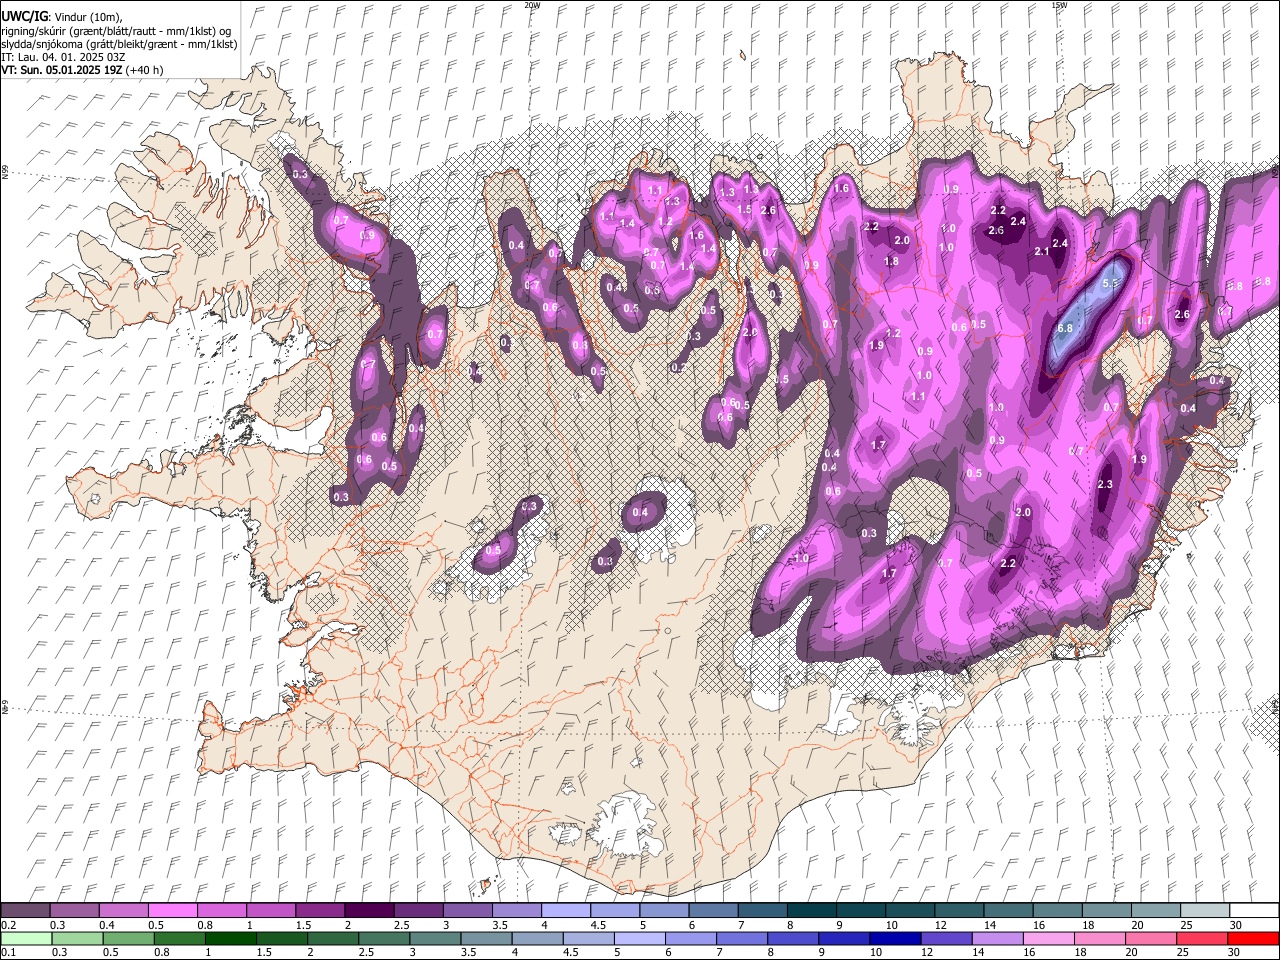Click the 20W longitude label at top
This screenshot has height=960, width=1280.
(x=532, y=5)
